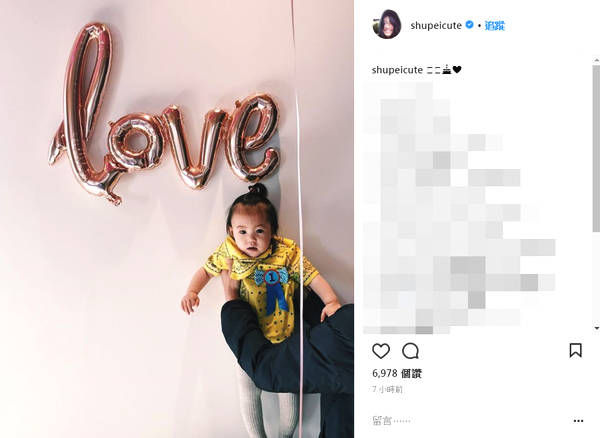Like the post with heart icon
Viewport: 600px width, 438px height.
coord(381,351)
